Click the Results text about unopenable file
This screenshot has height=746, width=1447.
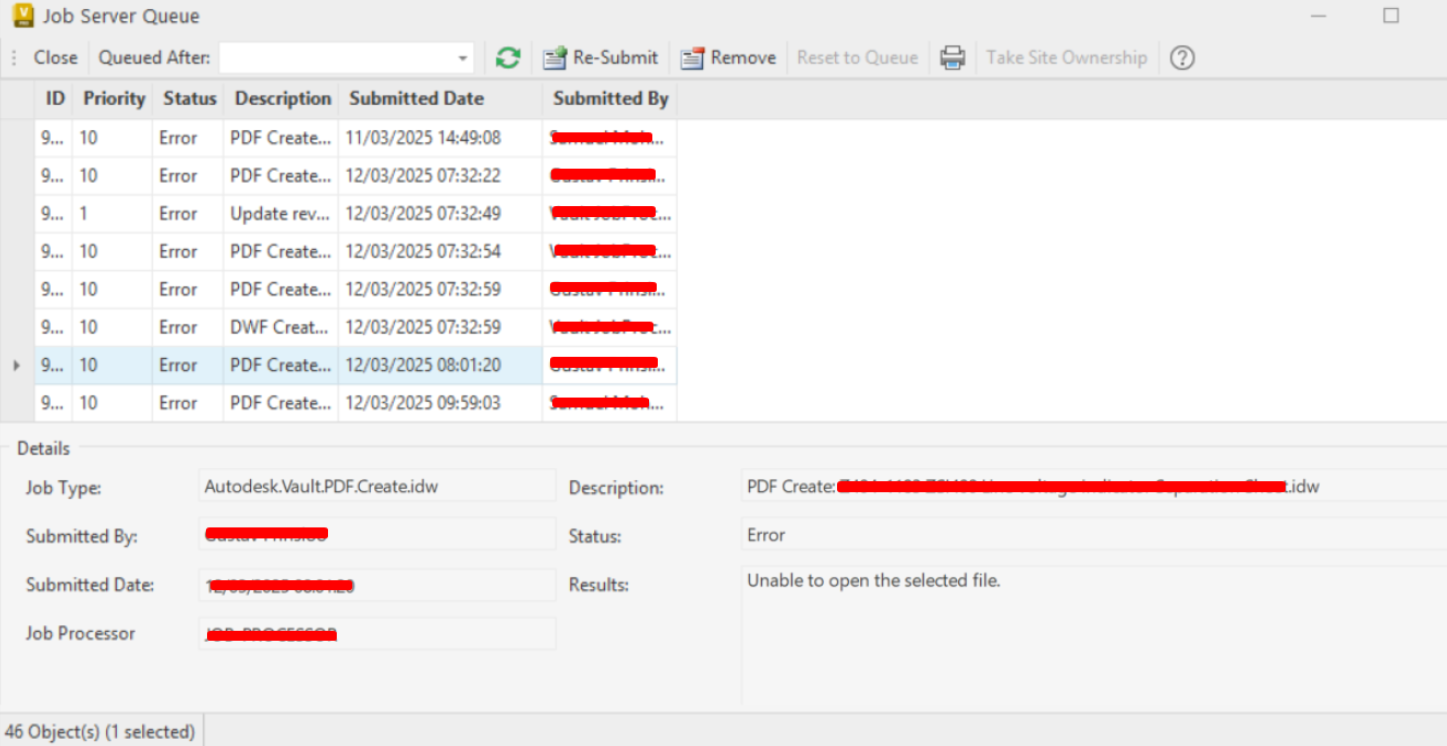click(x=875, y=580)
